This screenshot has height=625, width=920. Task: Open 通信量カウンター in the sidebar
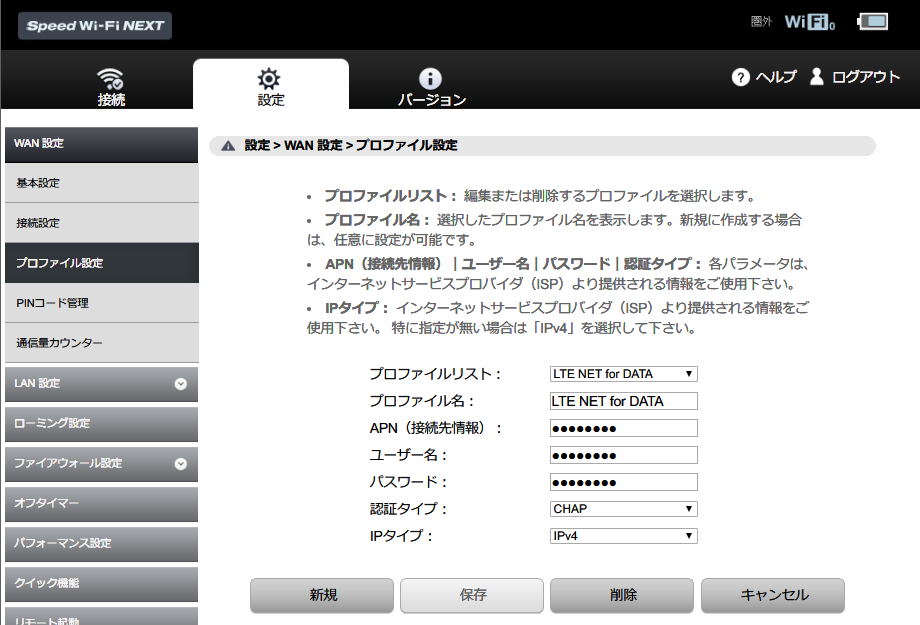[x=102, y=343]
